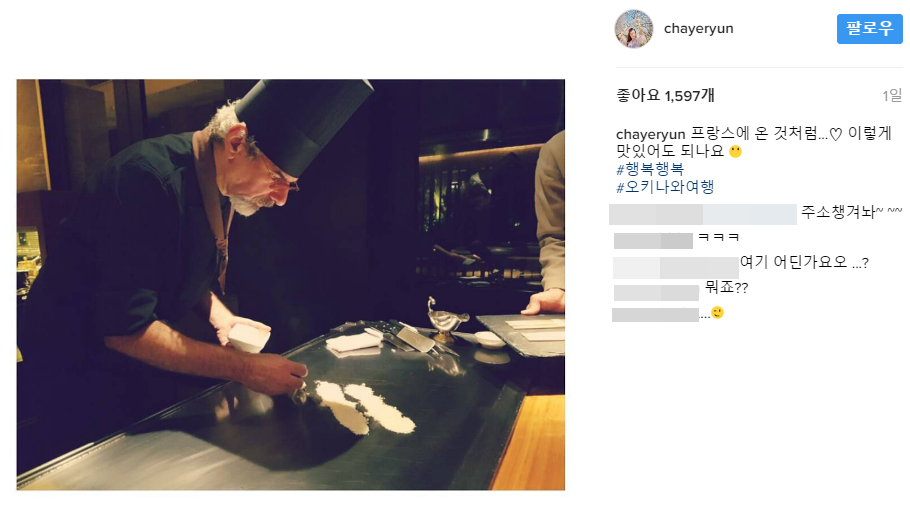
Task: Click the heart symbol in the caption
Action: tap(835, 135)
